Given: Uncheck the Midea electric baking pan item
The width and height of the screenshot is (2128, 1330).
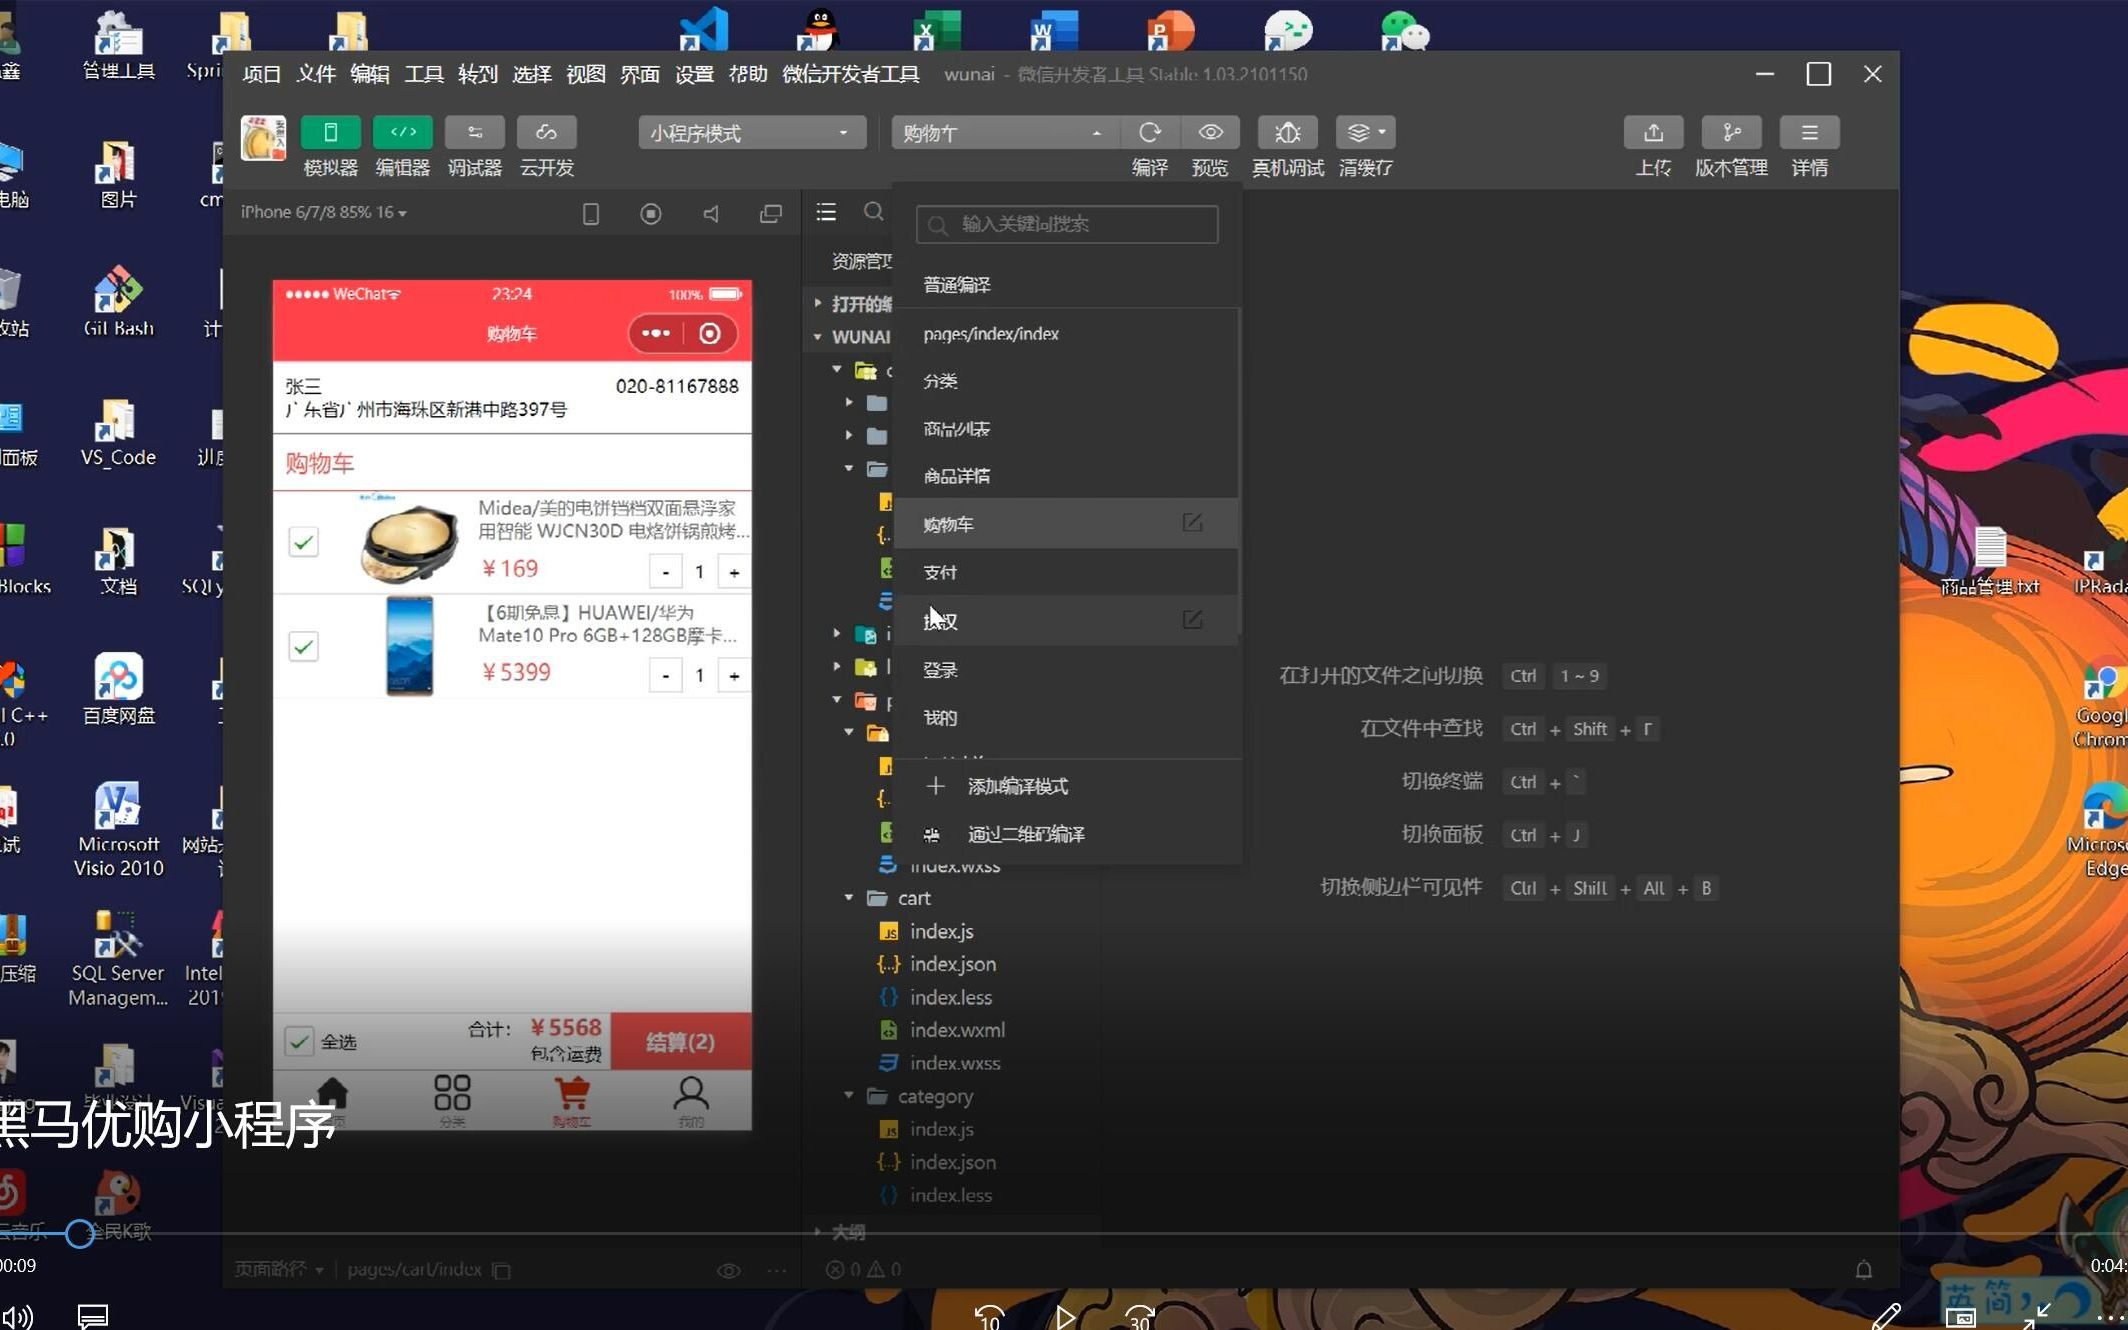Looking at the screenshot, I should pos(303,542).
